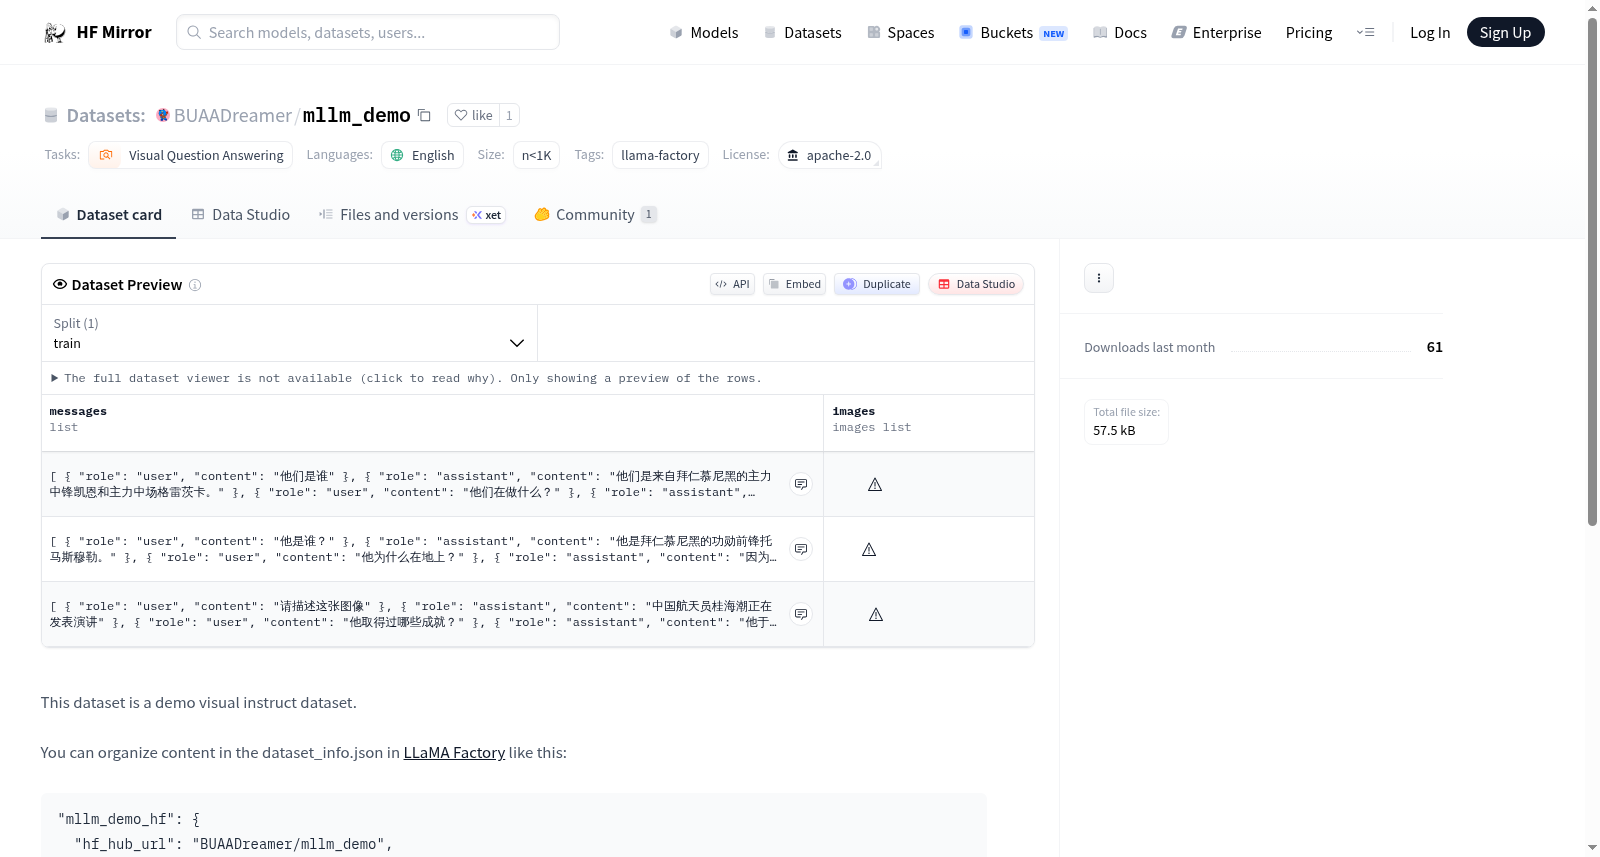Open Docs in the top navigation

1120,33
